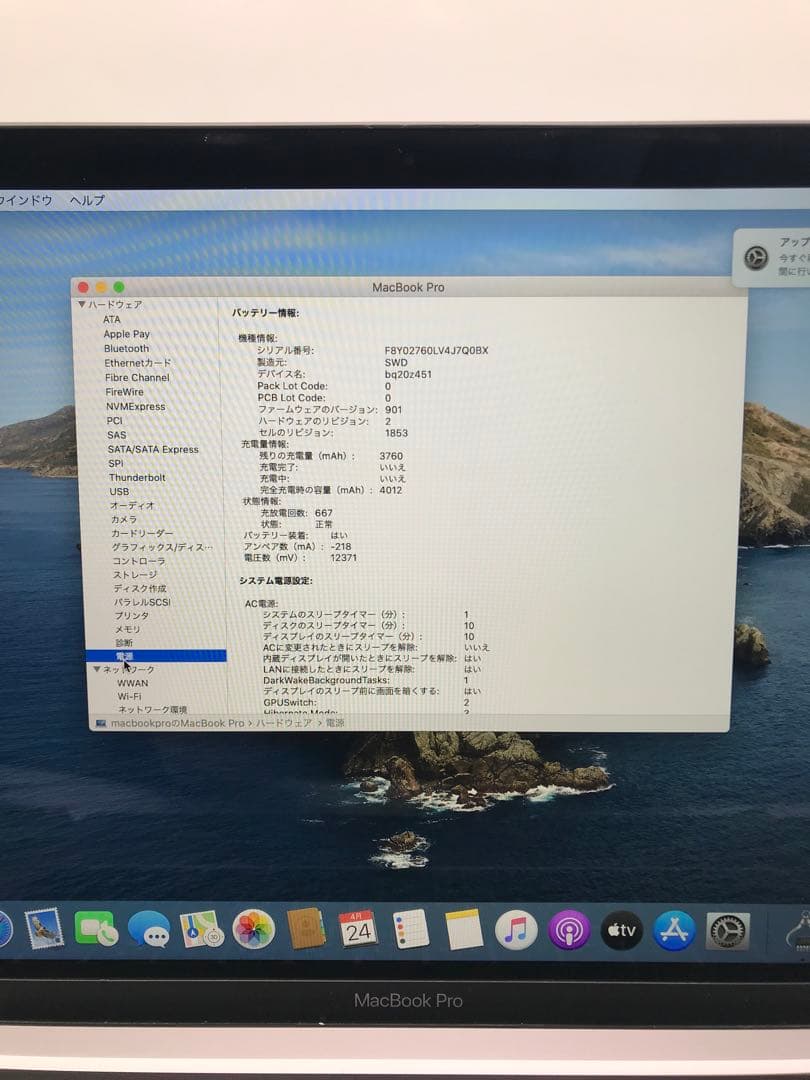Image resolution: width=810 pixels, height=1080 pixels.
Task: Launch the Apple TV app from the Dock
Action: (620, 931)
